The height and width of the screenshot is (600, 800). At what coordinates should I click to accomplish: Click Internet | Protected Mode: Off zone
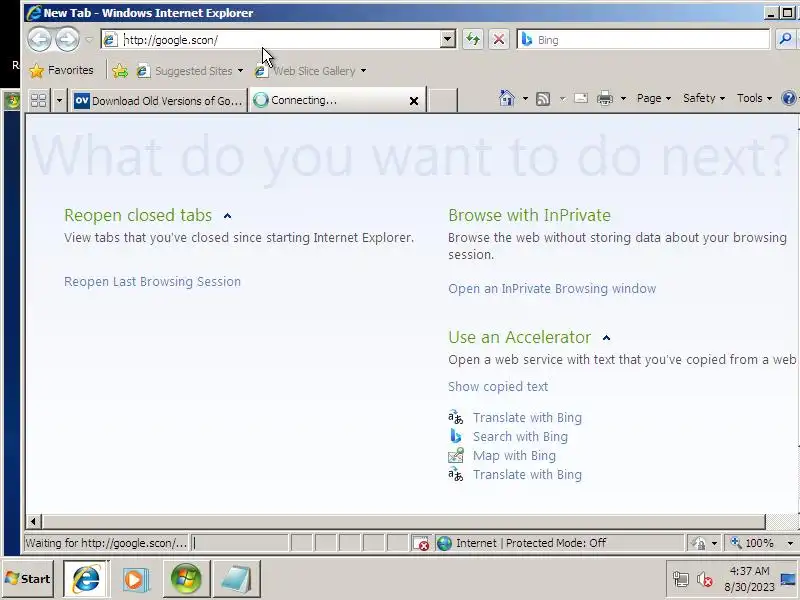(559, 543)
